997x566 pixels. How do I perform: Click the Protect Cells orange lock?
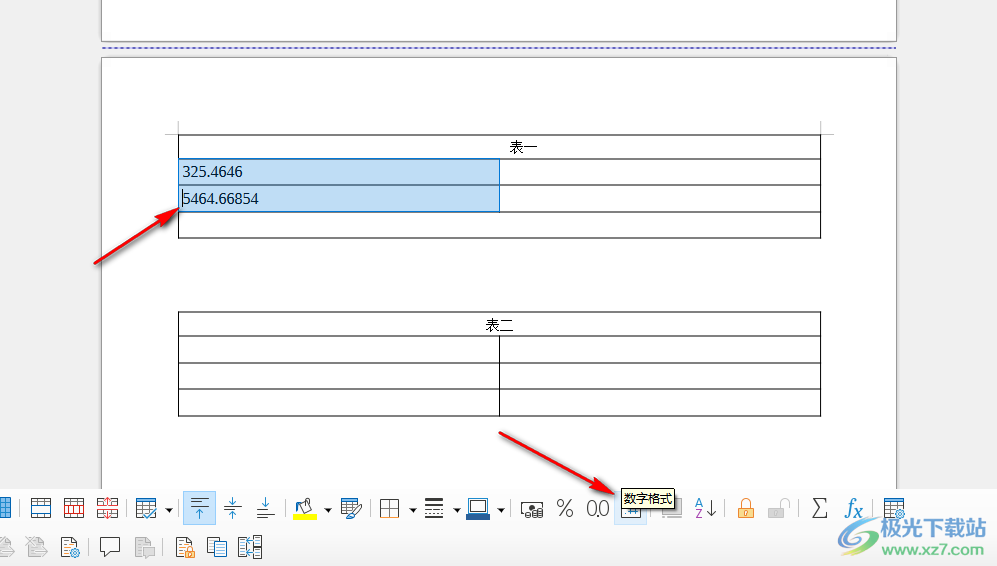tap(746, 509)
